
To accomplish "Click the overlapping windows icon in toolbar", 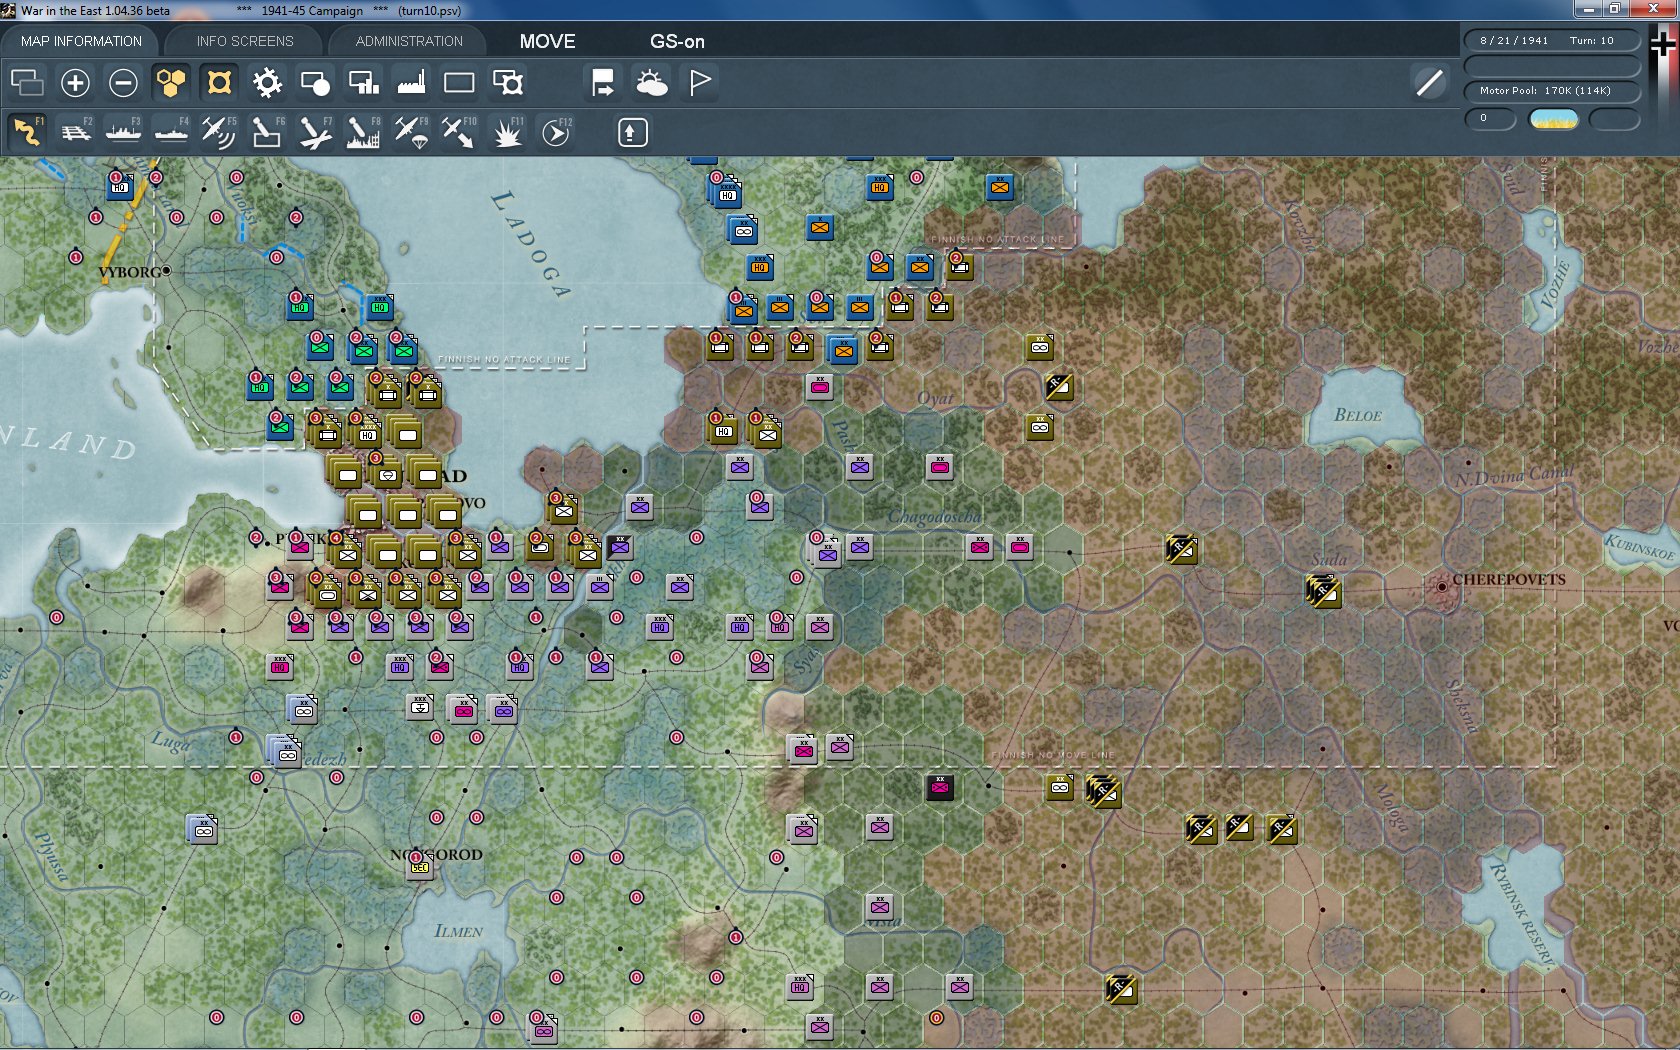I will [27, 82].
